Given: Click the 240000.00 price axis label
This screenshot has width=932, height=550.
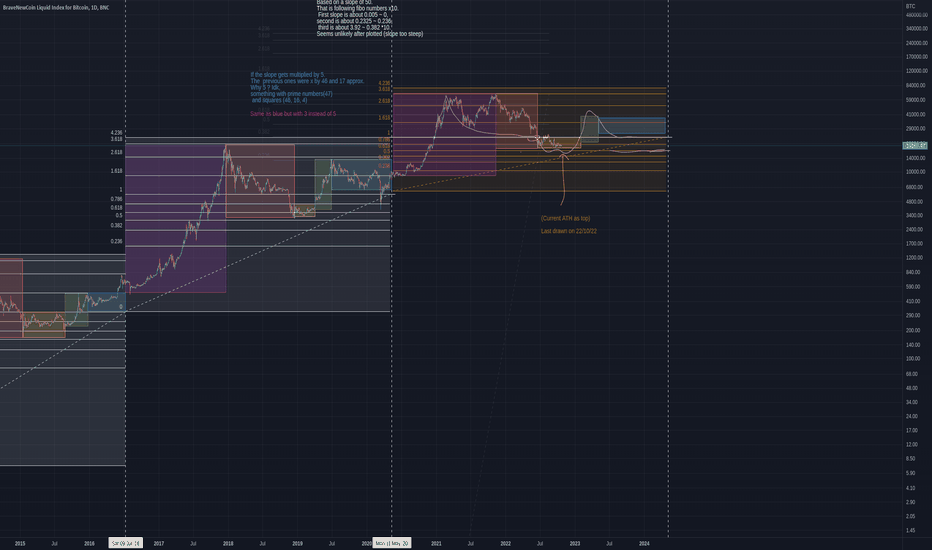Looking at the screenshot, I should pos(917,43).
